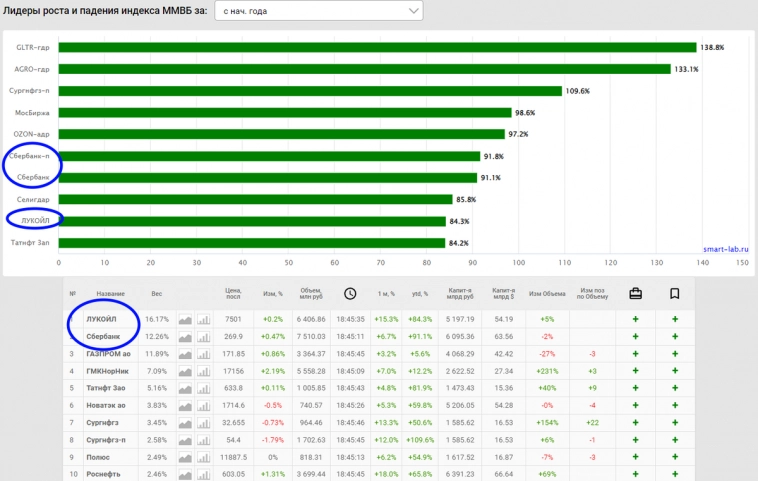This screenshot has height=481, width=758.
Task: Click the clock icon column header
Action: point(350,293)
